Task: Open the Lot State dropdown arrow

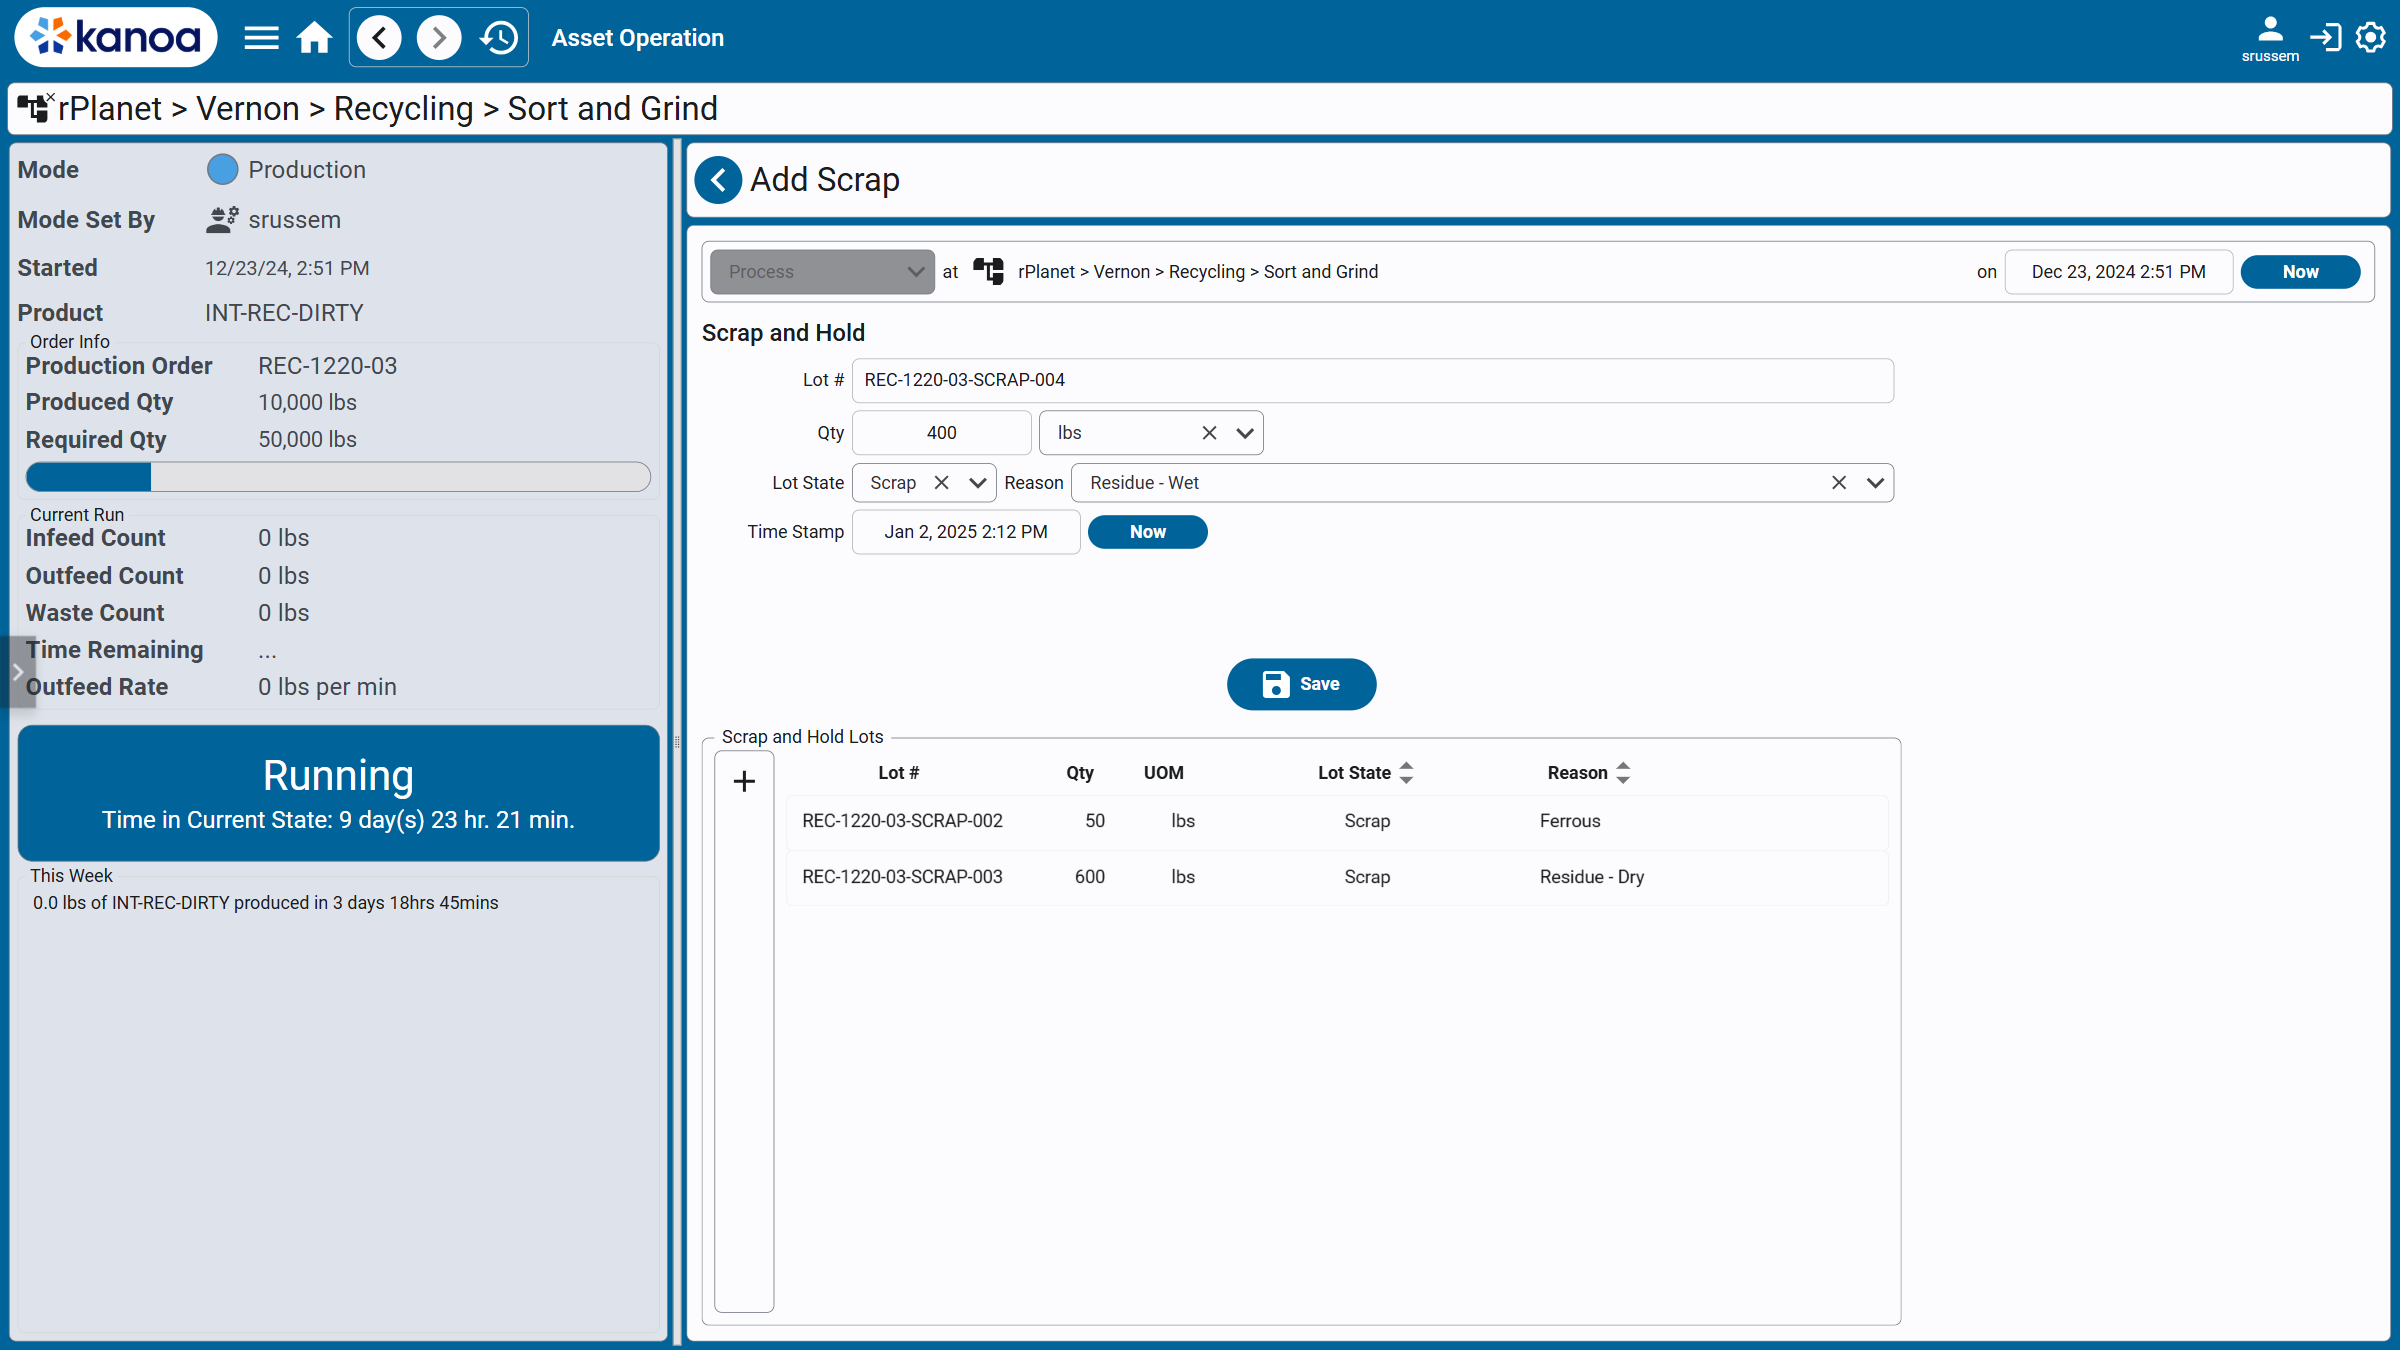Action: coord(978,483)
